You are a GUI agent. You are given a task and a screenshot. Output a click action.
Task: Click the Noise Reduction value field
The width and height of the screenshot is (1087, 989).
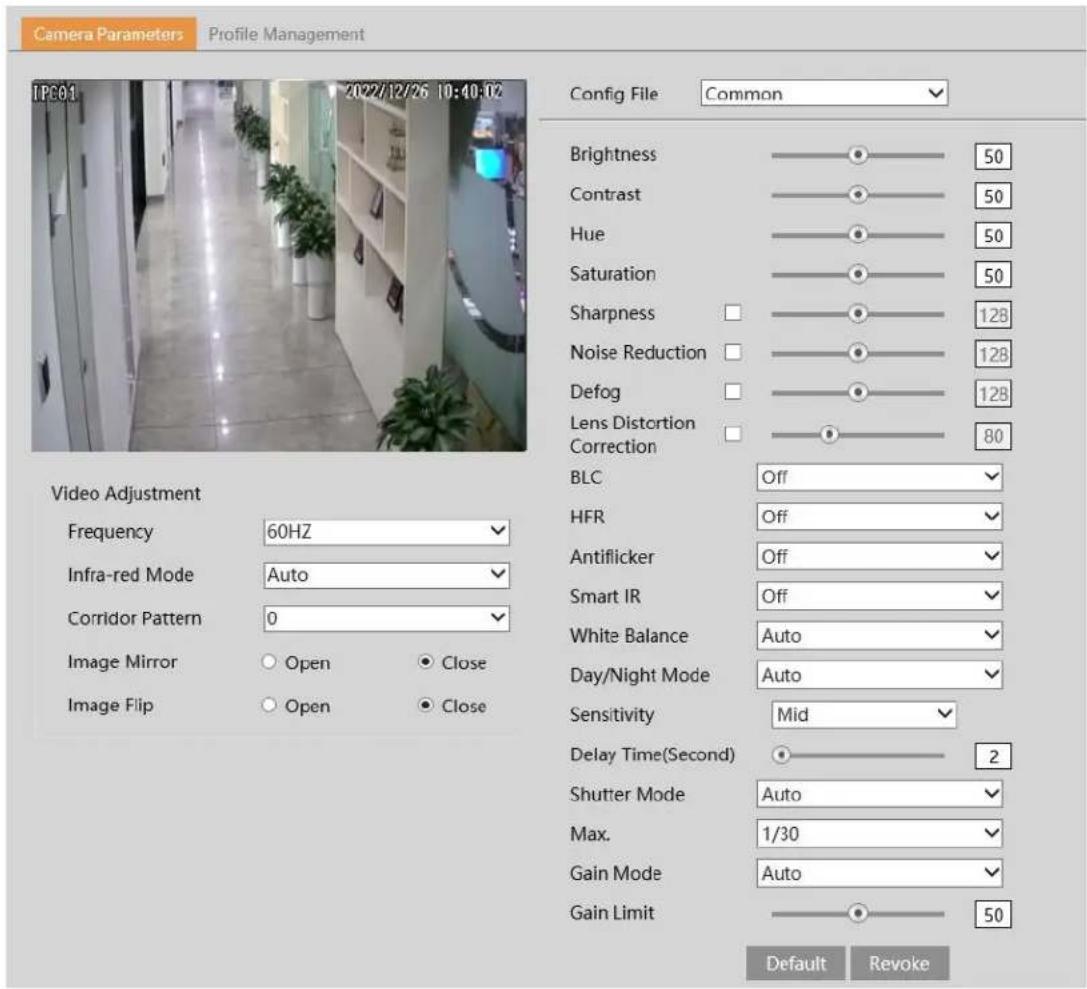(x=993, y=355)
